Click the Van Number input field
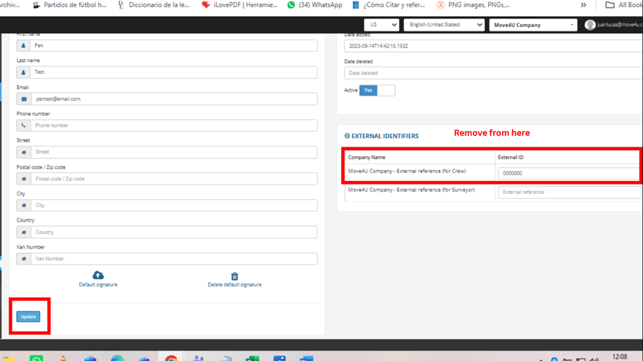 174,259
